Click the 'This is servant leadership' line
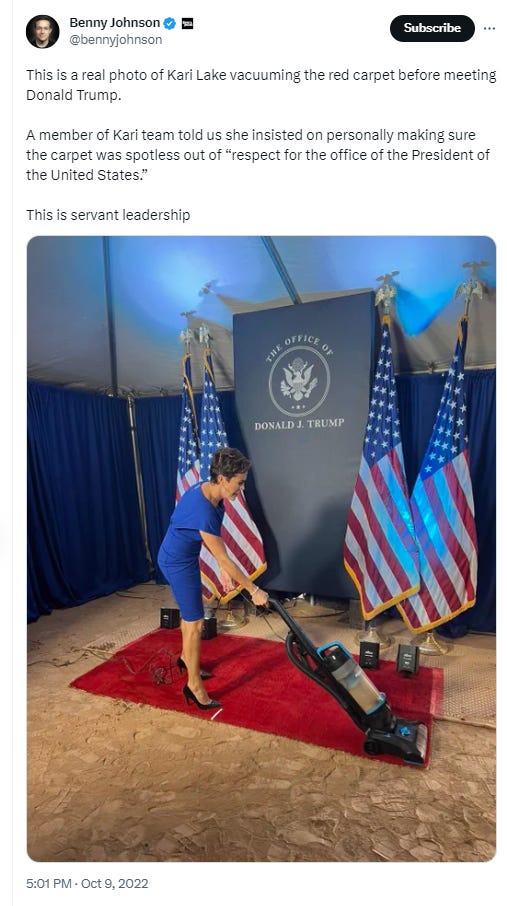This screenshot has height=906, width=507. tap(108, 215)
